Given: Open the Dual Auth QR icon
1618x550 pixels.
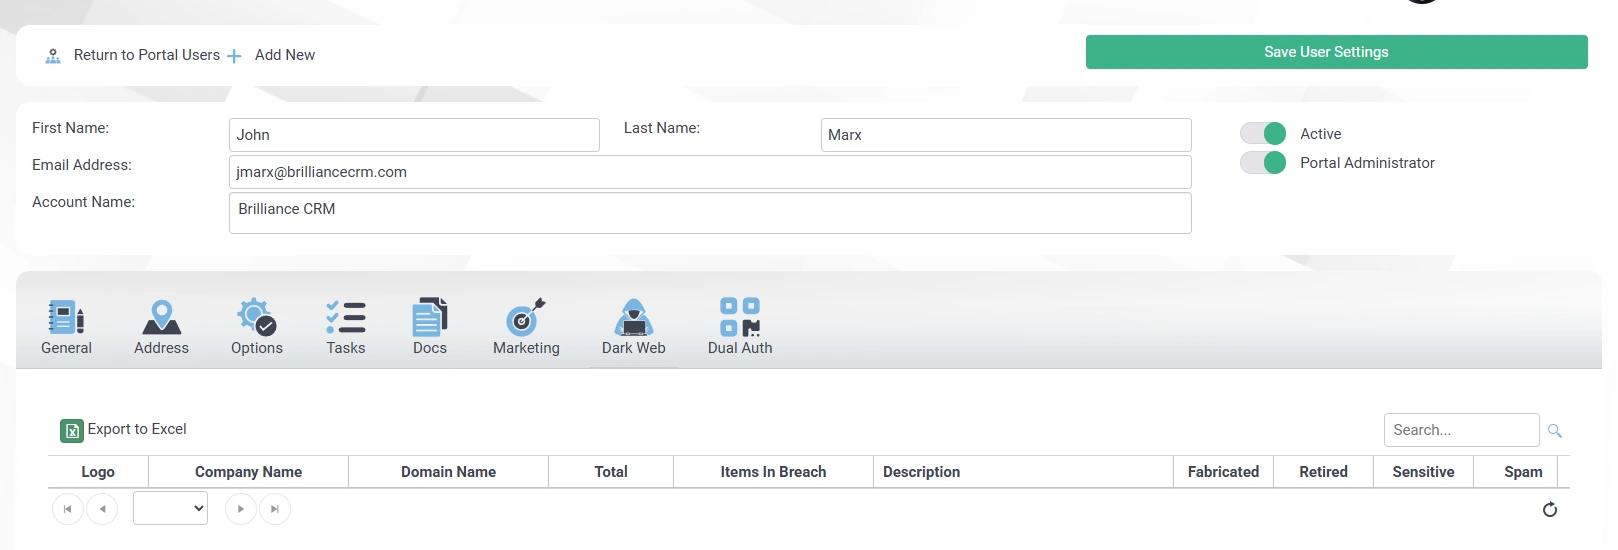Looking at the screenshot, I should 740,318.
